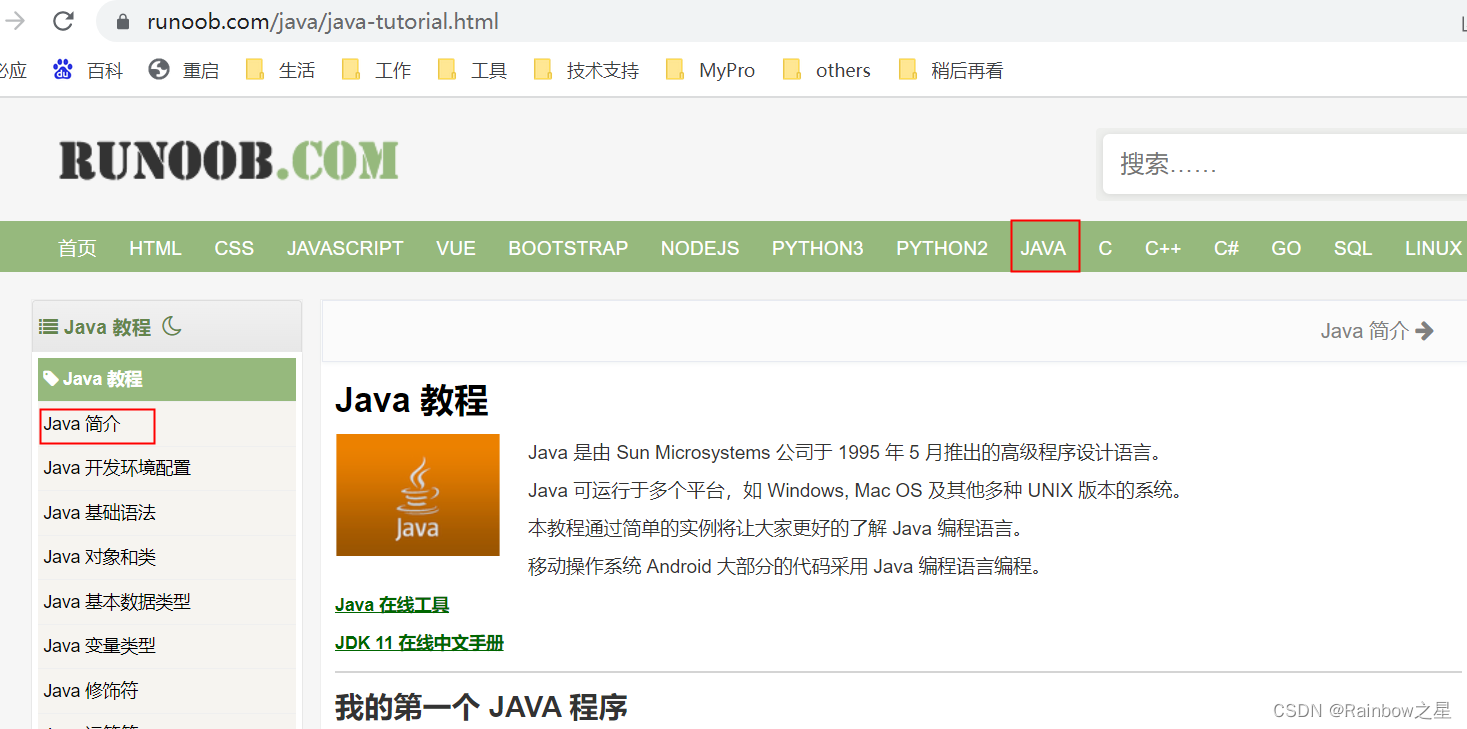Screen dimensions: 1467x729
Task: Open Java 基本数据类型 in the sidebar
Action: (117, 602)
